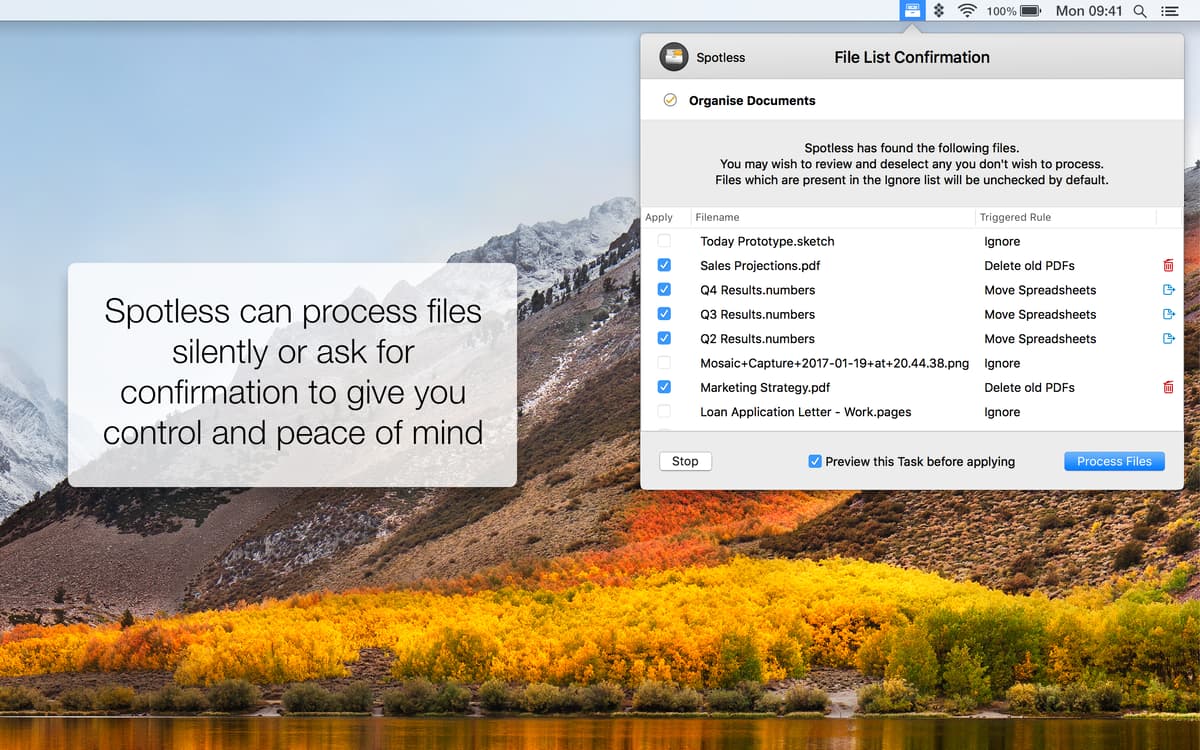Click the Process Files button
Image resolution: width=1200 pixels, height=750 pixels.
click(x=1114, y=461)
